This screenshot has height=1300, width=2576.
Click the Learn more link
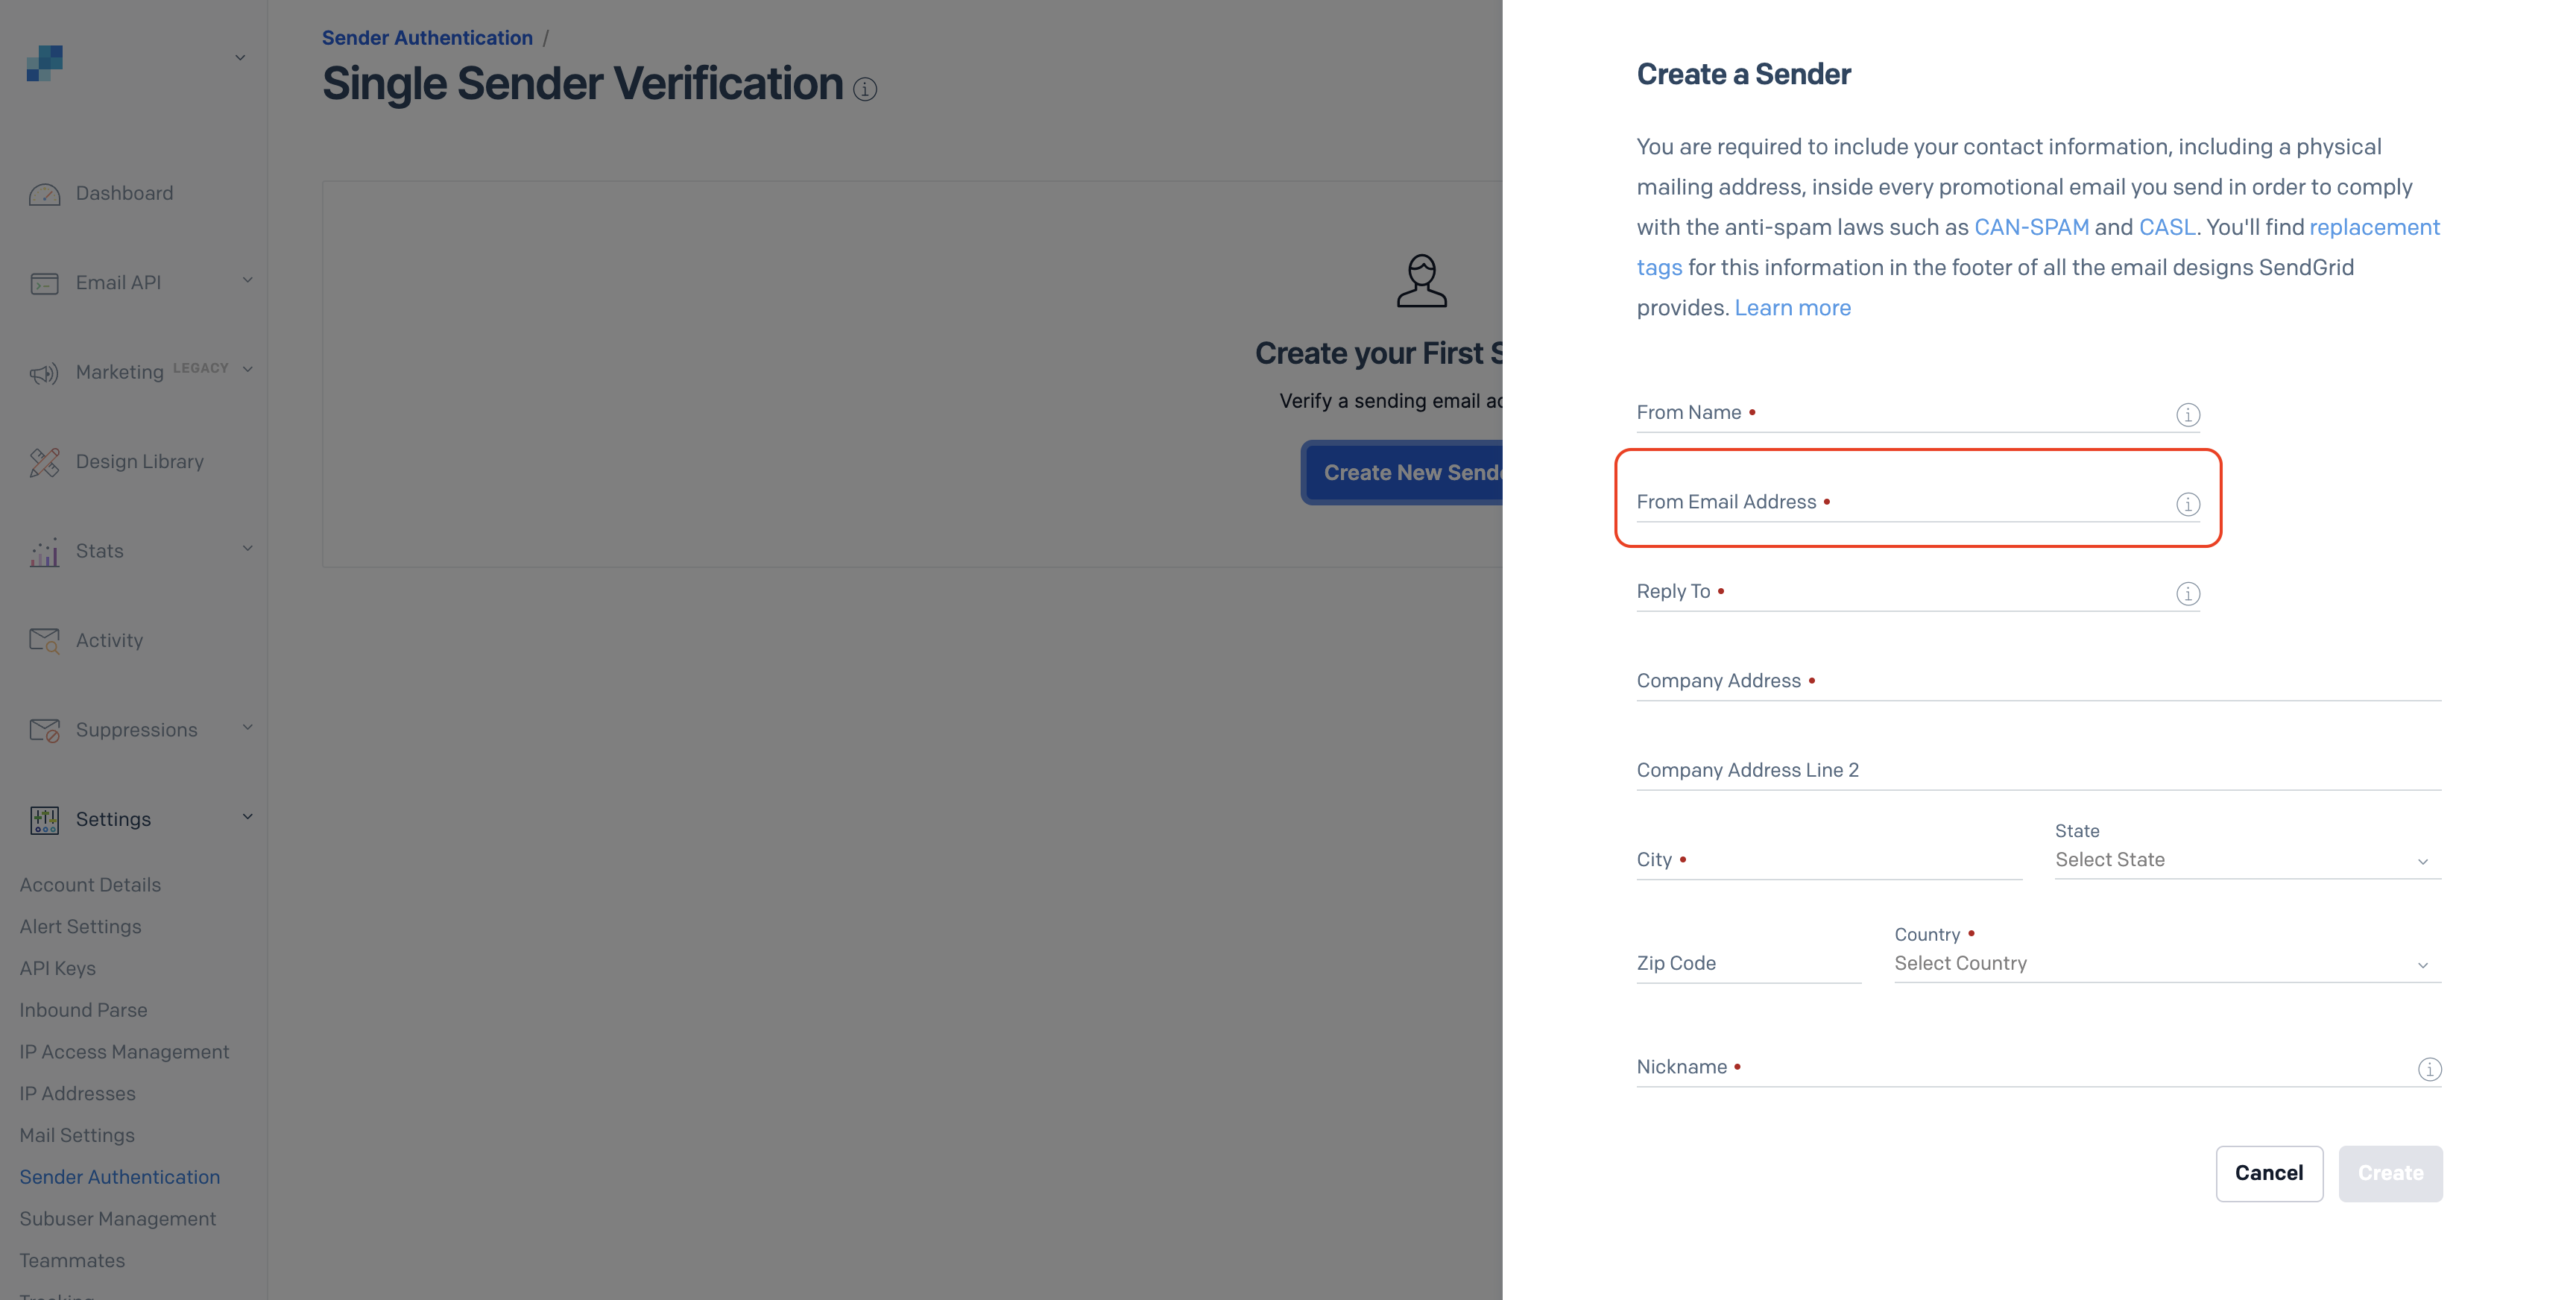(x=1792, y=308)
